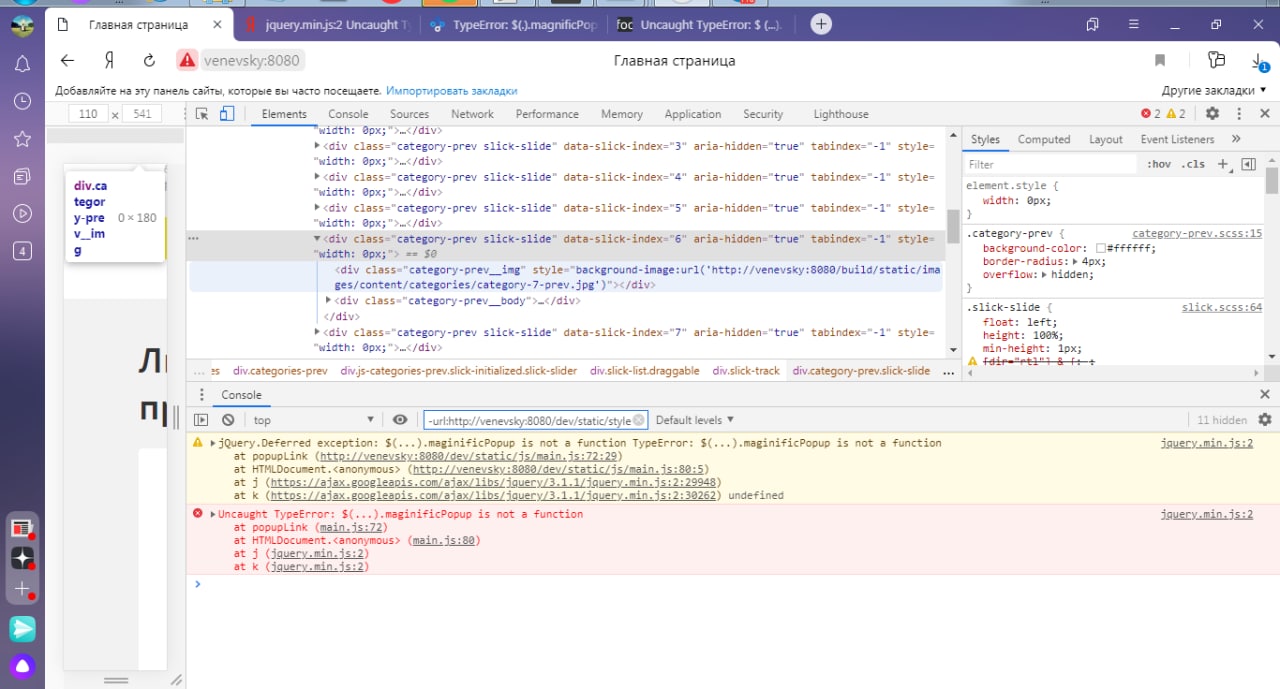This screenshot has height=689, width=1280.
Task: Click the back navigation arrow
Action: (x=67, y=60)
